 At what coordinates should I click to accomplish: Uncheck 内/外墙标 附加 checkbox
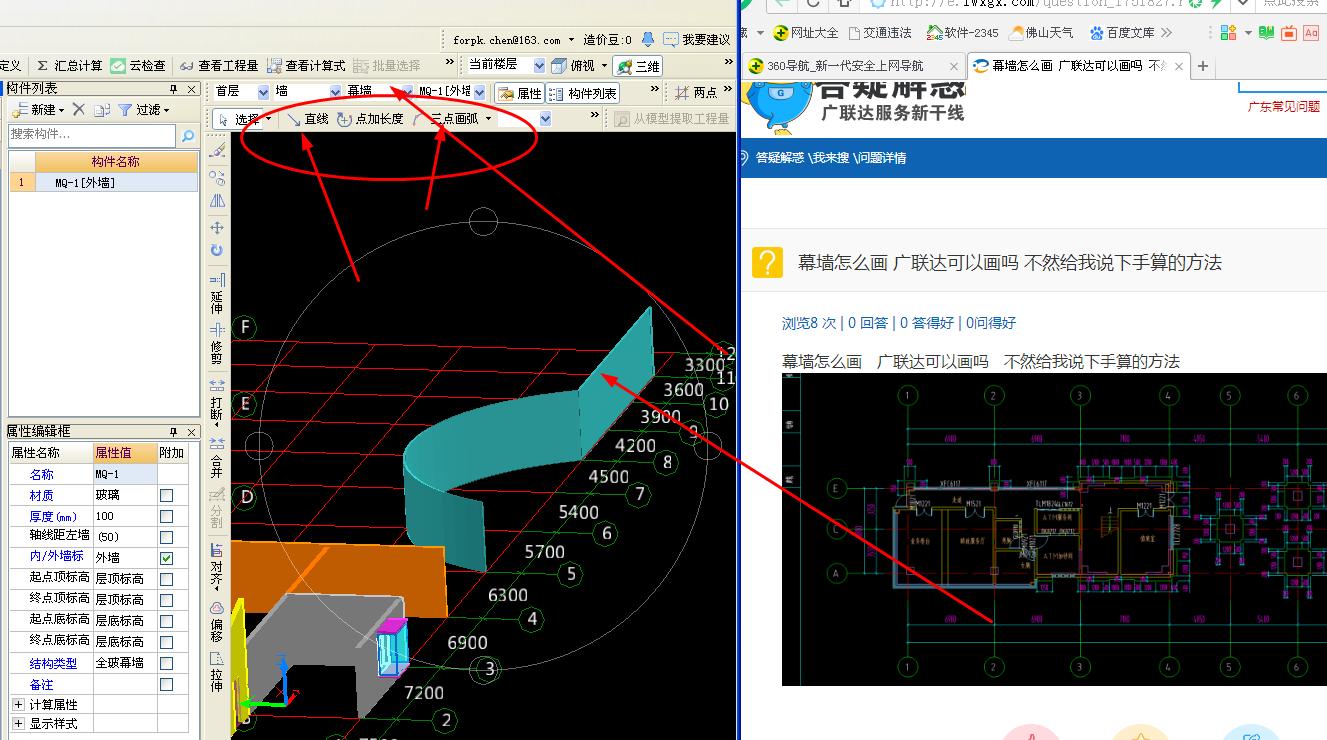167,558
